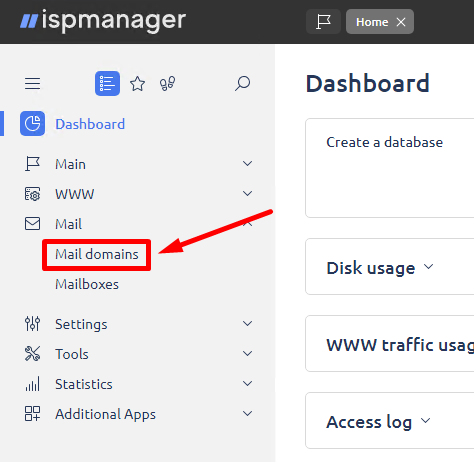Open favorites via the star icon
Screen dimensions: 474x462
[137, 84]
